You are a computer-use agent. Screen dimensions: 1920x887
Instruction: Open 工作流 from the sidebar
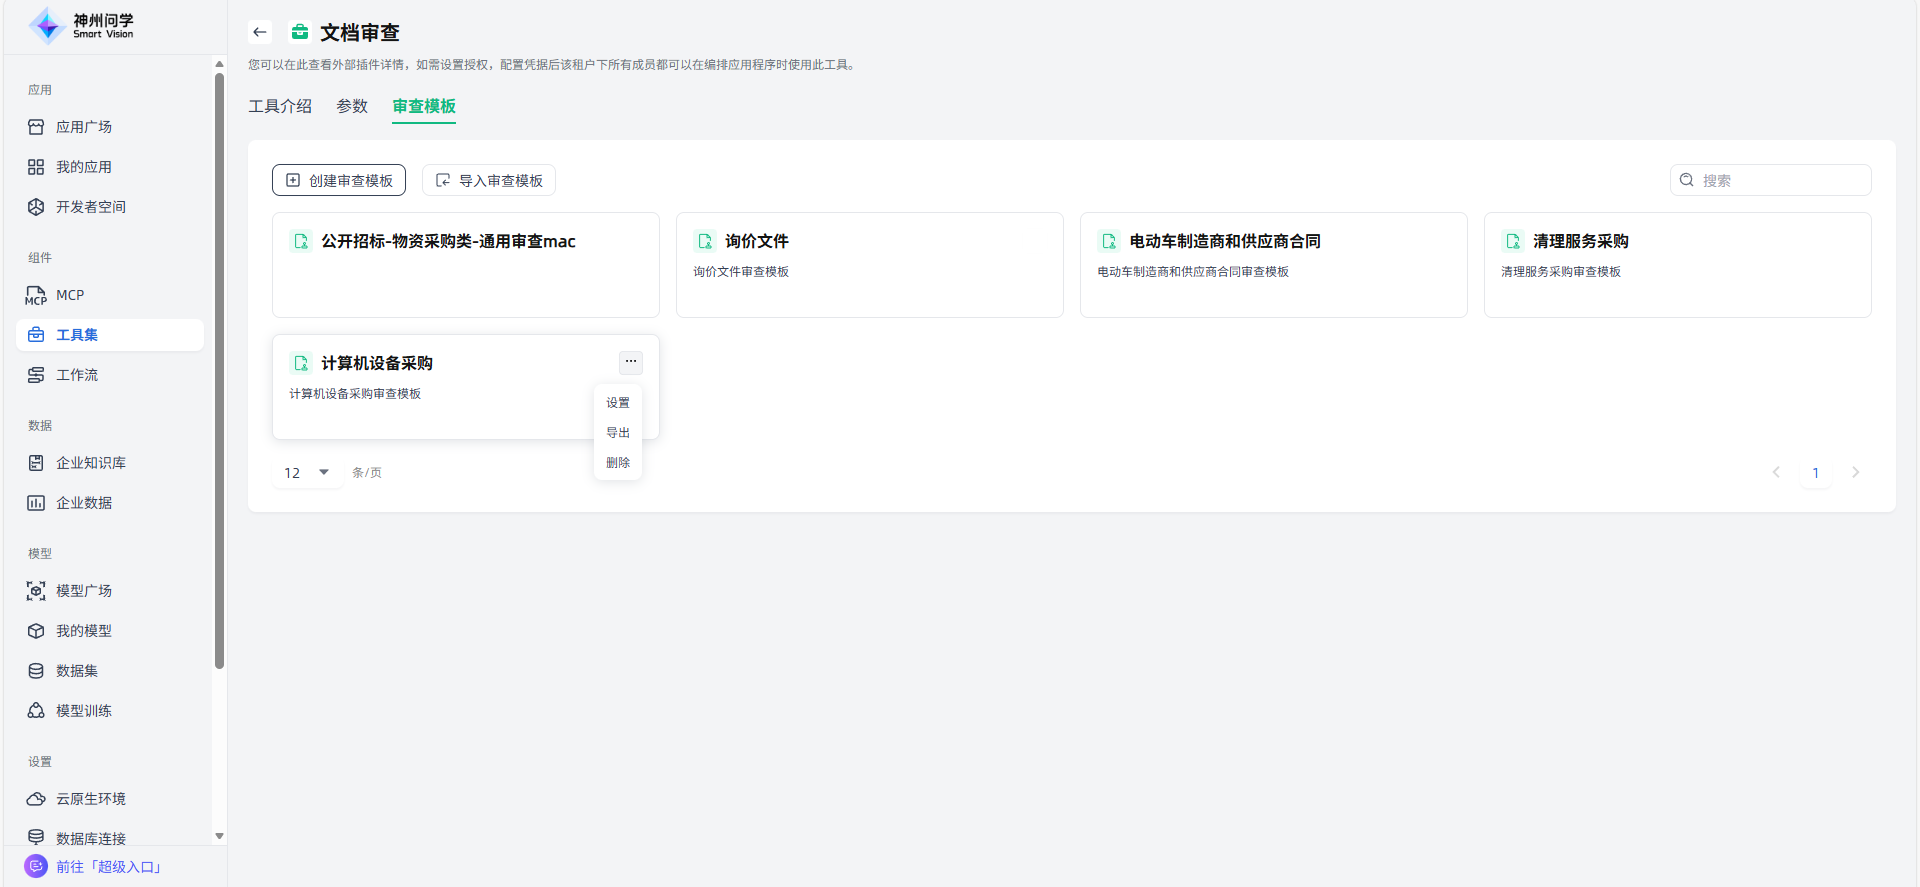(77, 375)
